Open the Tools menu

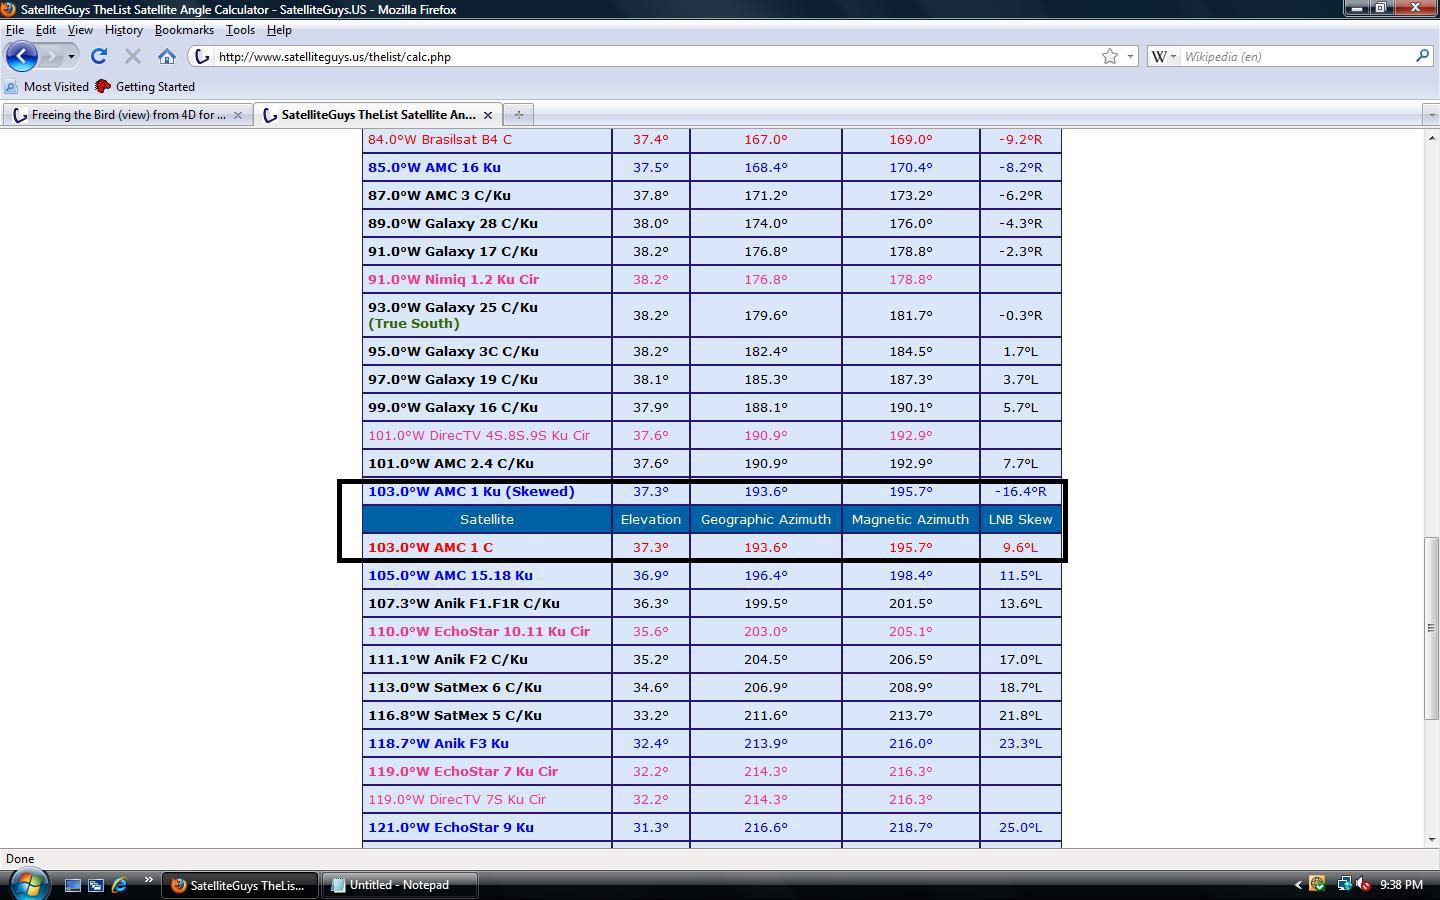(x=240, y=30)
